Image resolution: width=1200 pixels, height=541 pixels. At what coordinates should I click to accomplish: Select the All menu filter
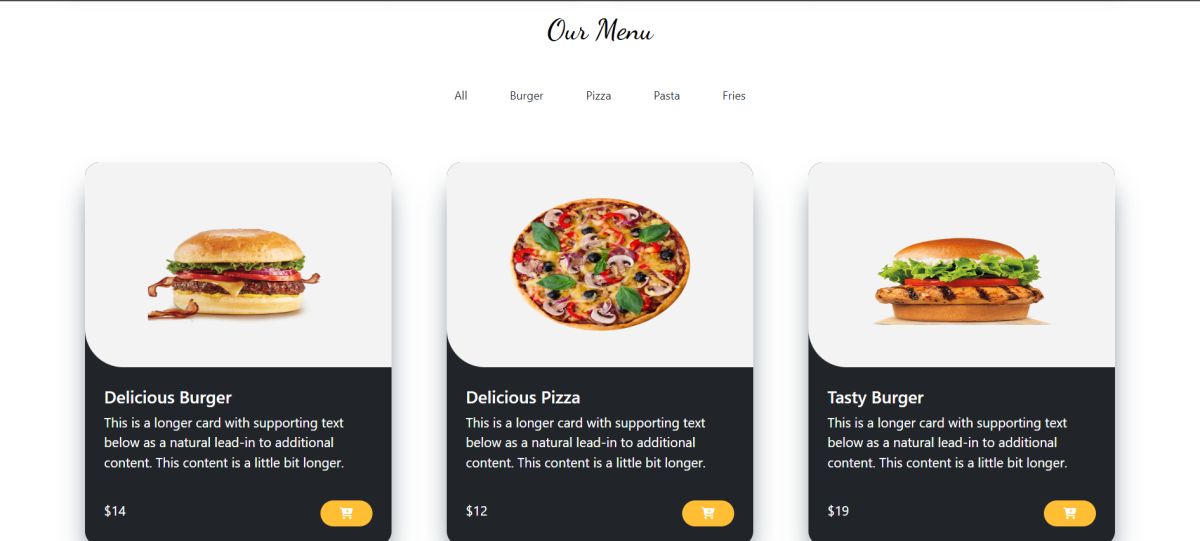[x=460, y=96]
